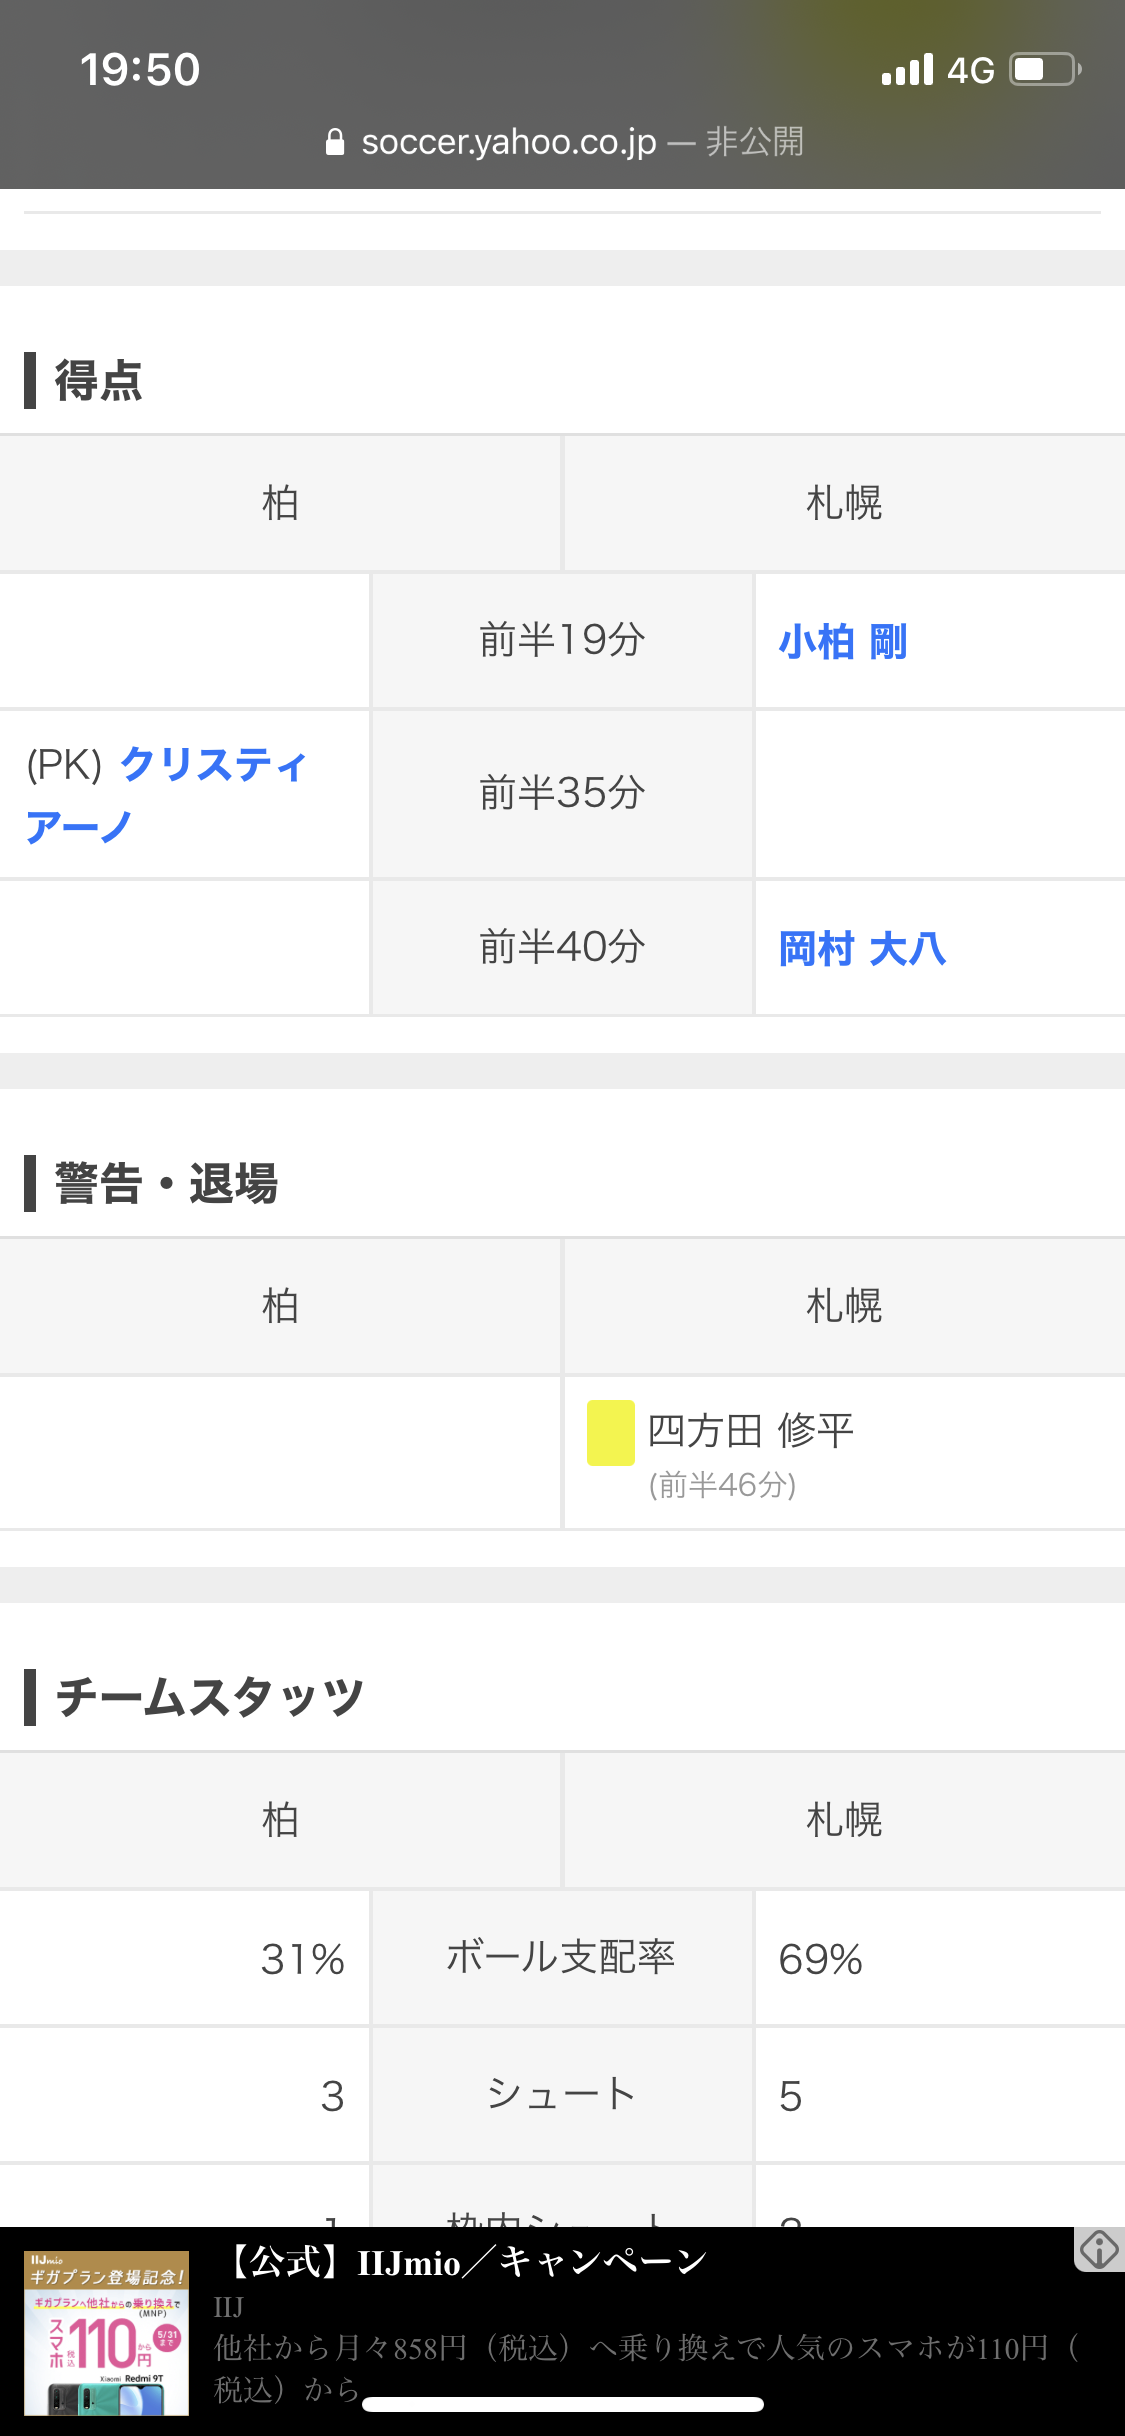1125x2436 pixels.
Task: Tap the 警告・退場 section heading
Action: click(x=166, y=1184)
